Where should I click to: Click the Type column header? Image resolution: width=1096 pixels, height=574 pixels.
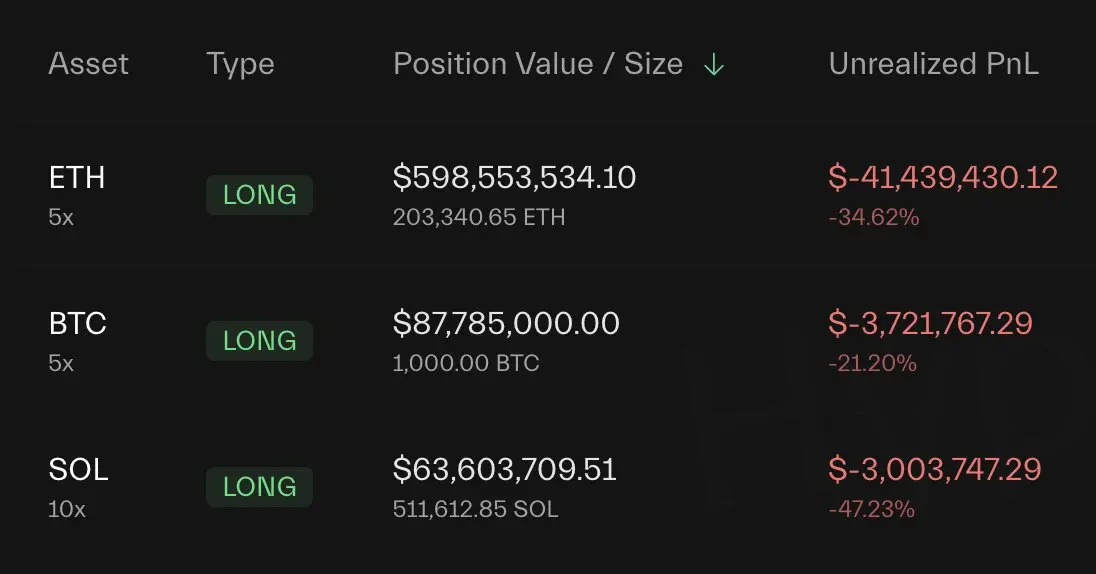pyautogui.click(x=240, y=64)
